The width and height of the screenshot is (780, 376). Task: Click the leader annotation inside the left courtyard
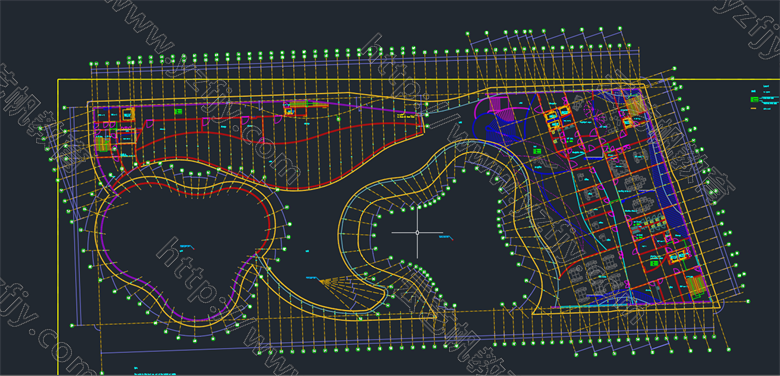pos(187,247)
